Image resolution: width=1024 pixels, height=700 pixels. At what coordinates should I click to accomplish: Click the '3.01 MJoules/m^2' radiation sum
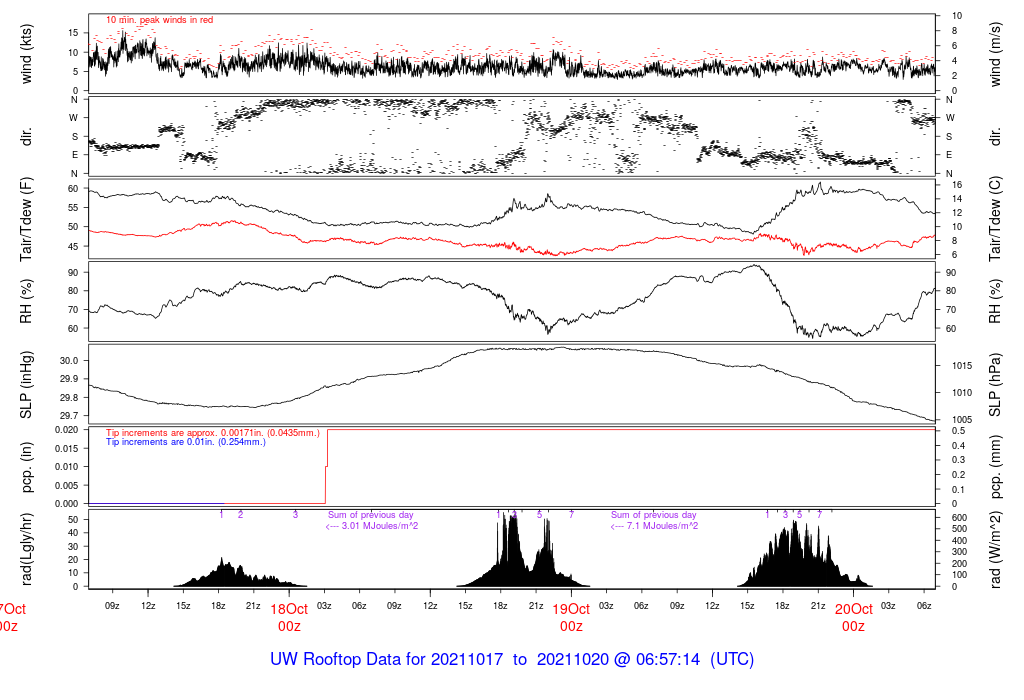coord(380,526)
